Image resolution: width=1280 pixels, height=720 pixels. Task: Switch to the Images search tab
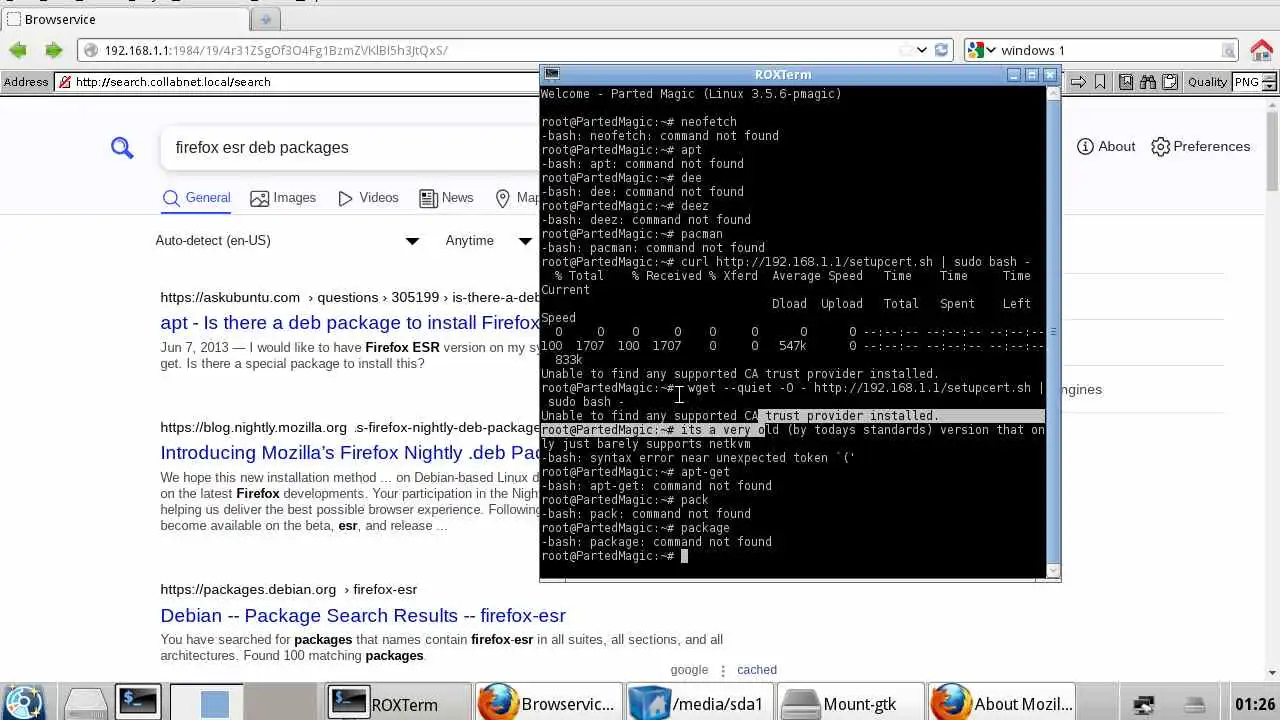283,198
